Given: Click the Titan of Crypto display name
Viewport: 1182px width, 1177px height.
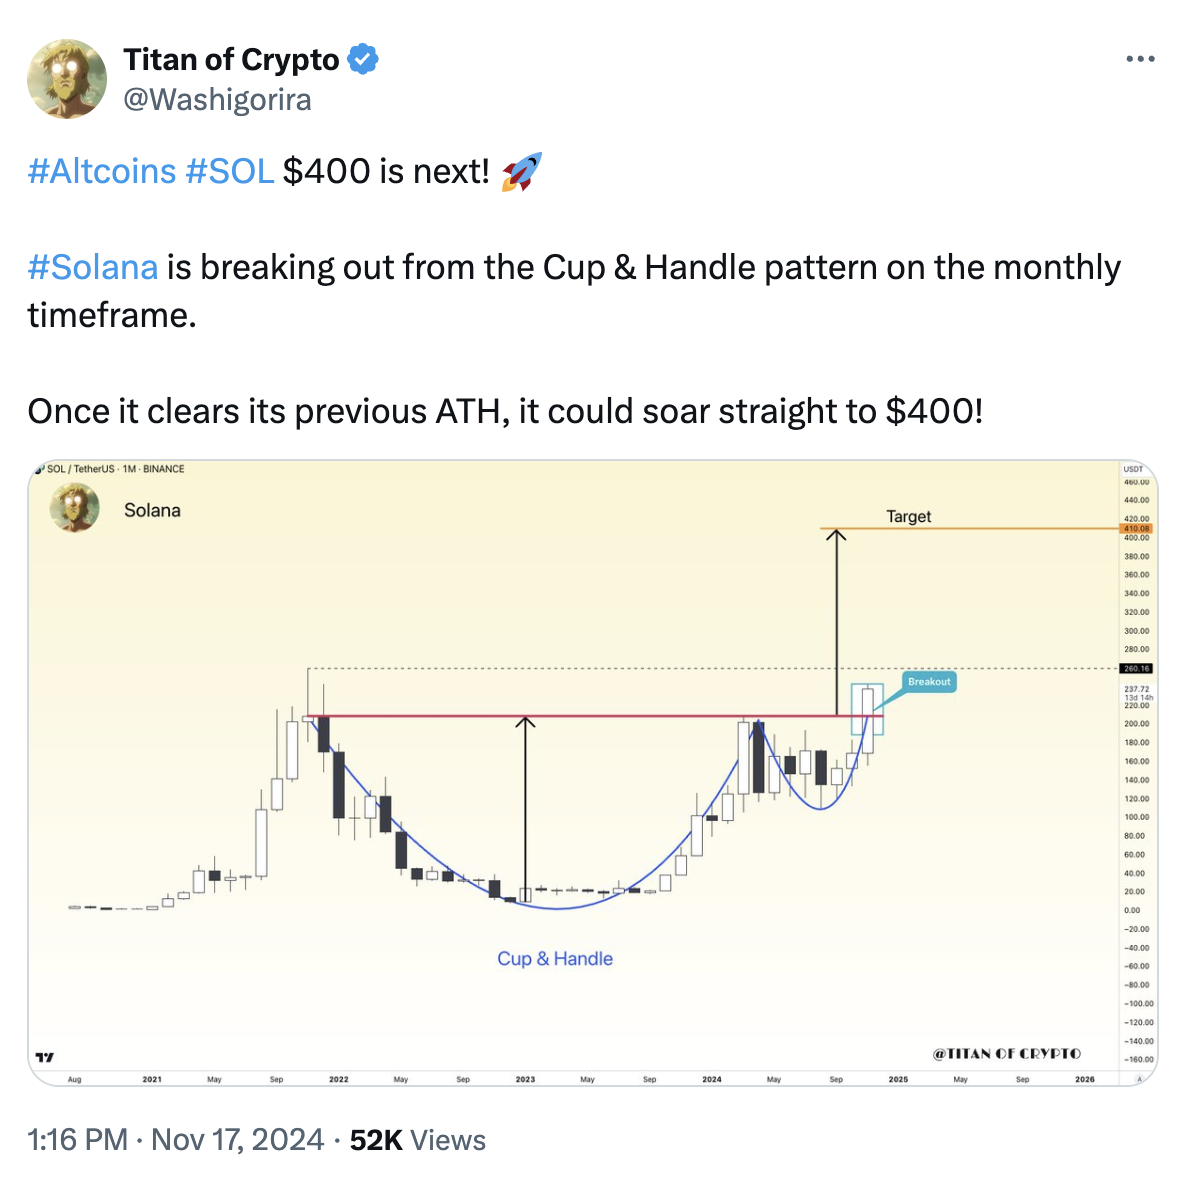Looking at the screenshot, I should (231, 60).
